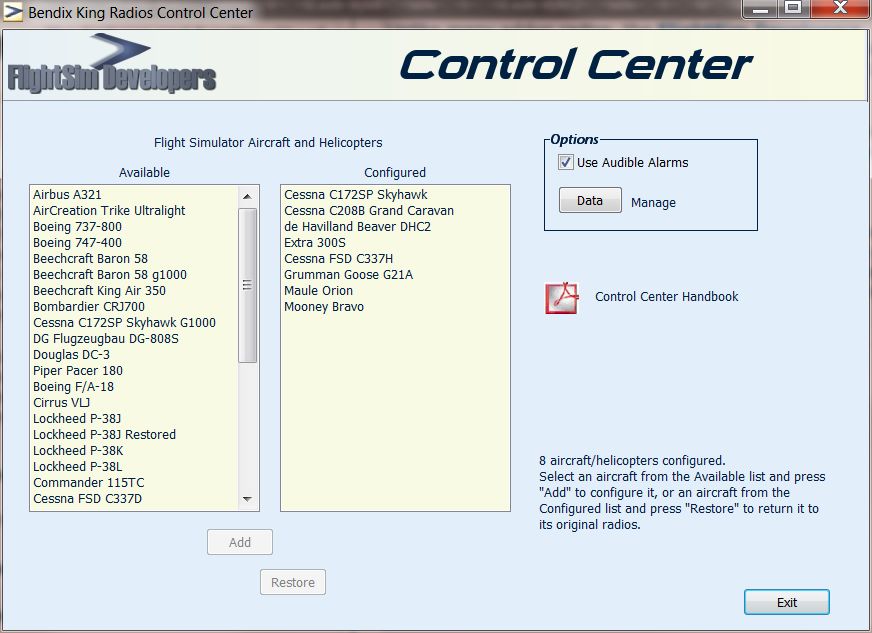Click the Manage label beside Data
This screenshot has width=872, height=633.
pyautogui.click(x=653, y=202)
